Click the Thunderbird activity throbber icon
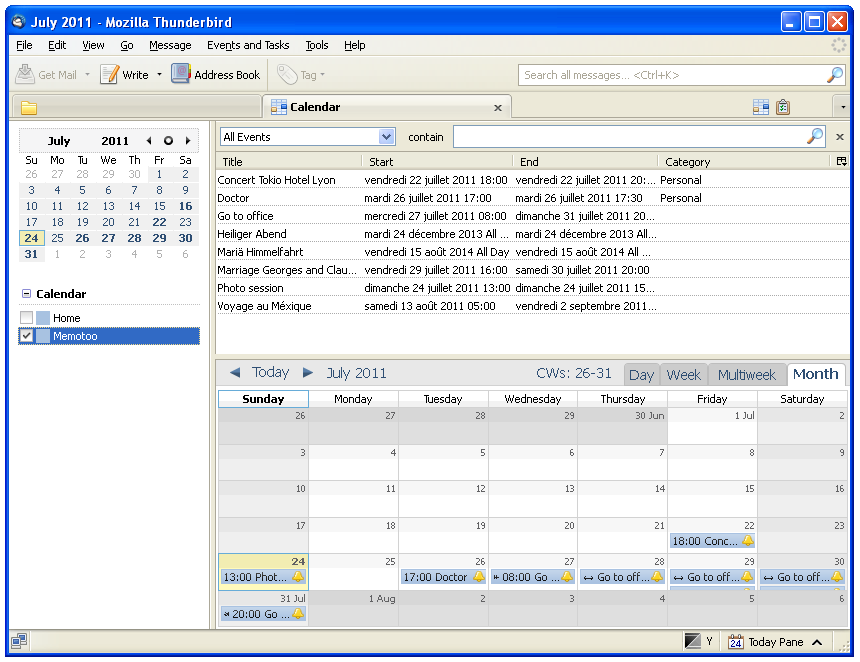The width and height of the screenshot is (860, 662). (x=839, y=46)
